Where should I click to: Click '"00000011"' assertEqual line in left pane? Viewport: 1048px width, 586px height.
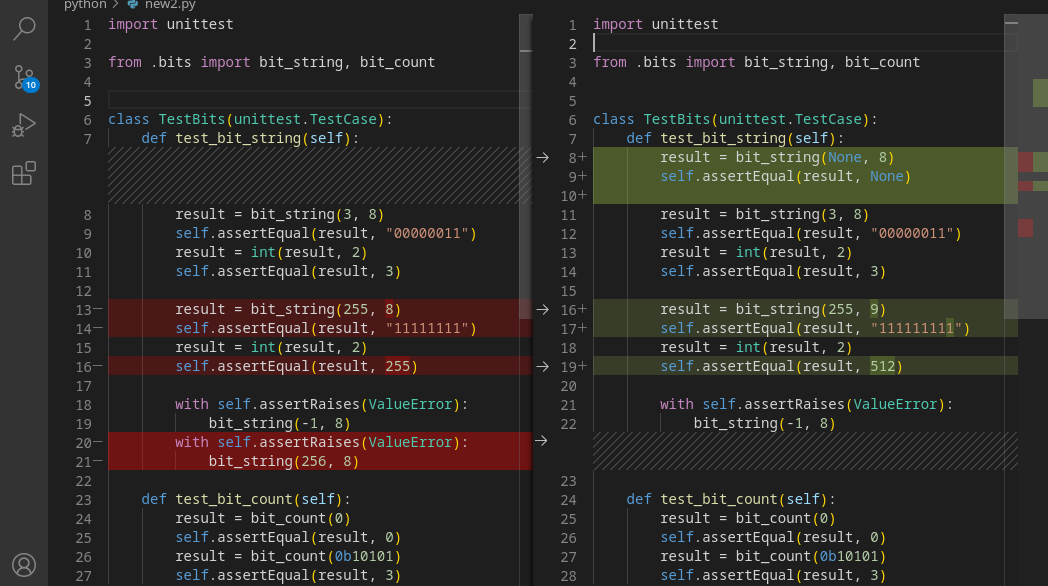325,233
